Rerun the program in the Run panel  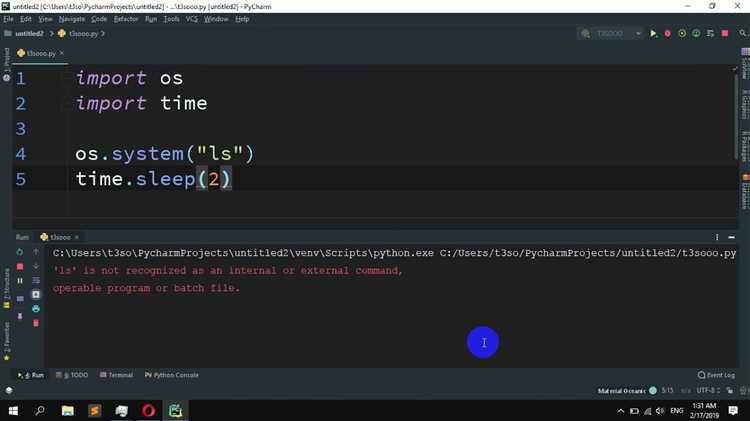click(20, 252)
